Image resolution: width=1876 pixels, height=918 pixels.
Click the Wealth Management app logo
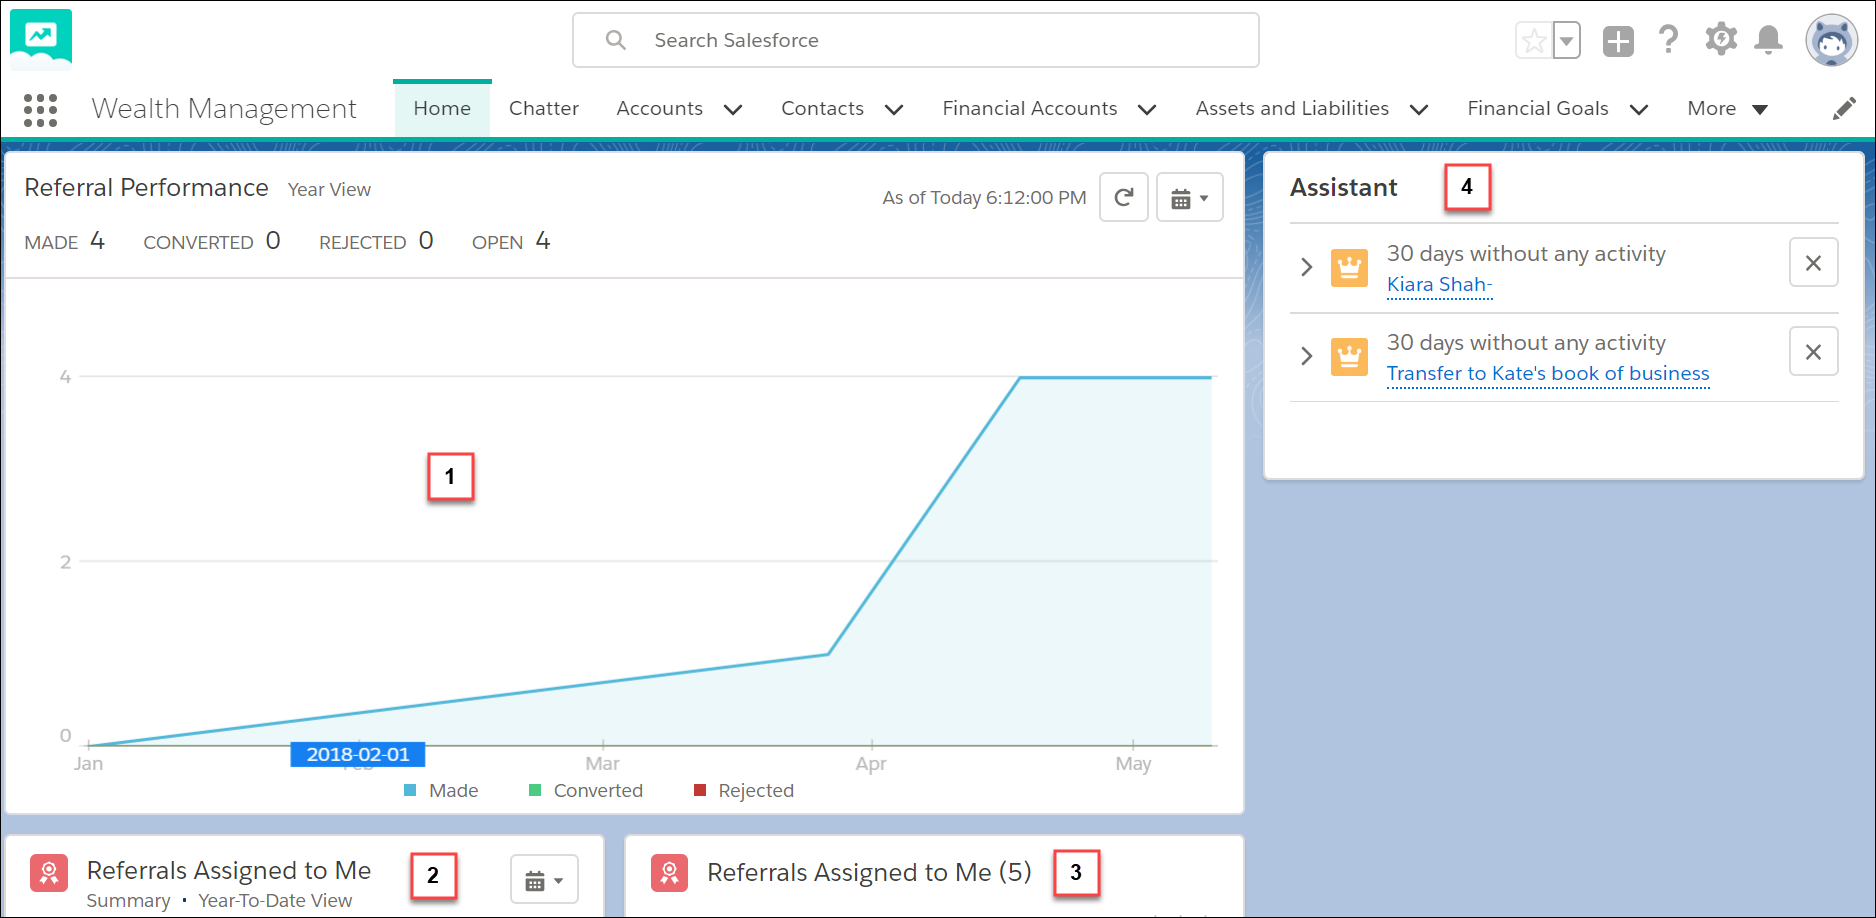(41, 39)
